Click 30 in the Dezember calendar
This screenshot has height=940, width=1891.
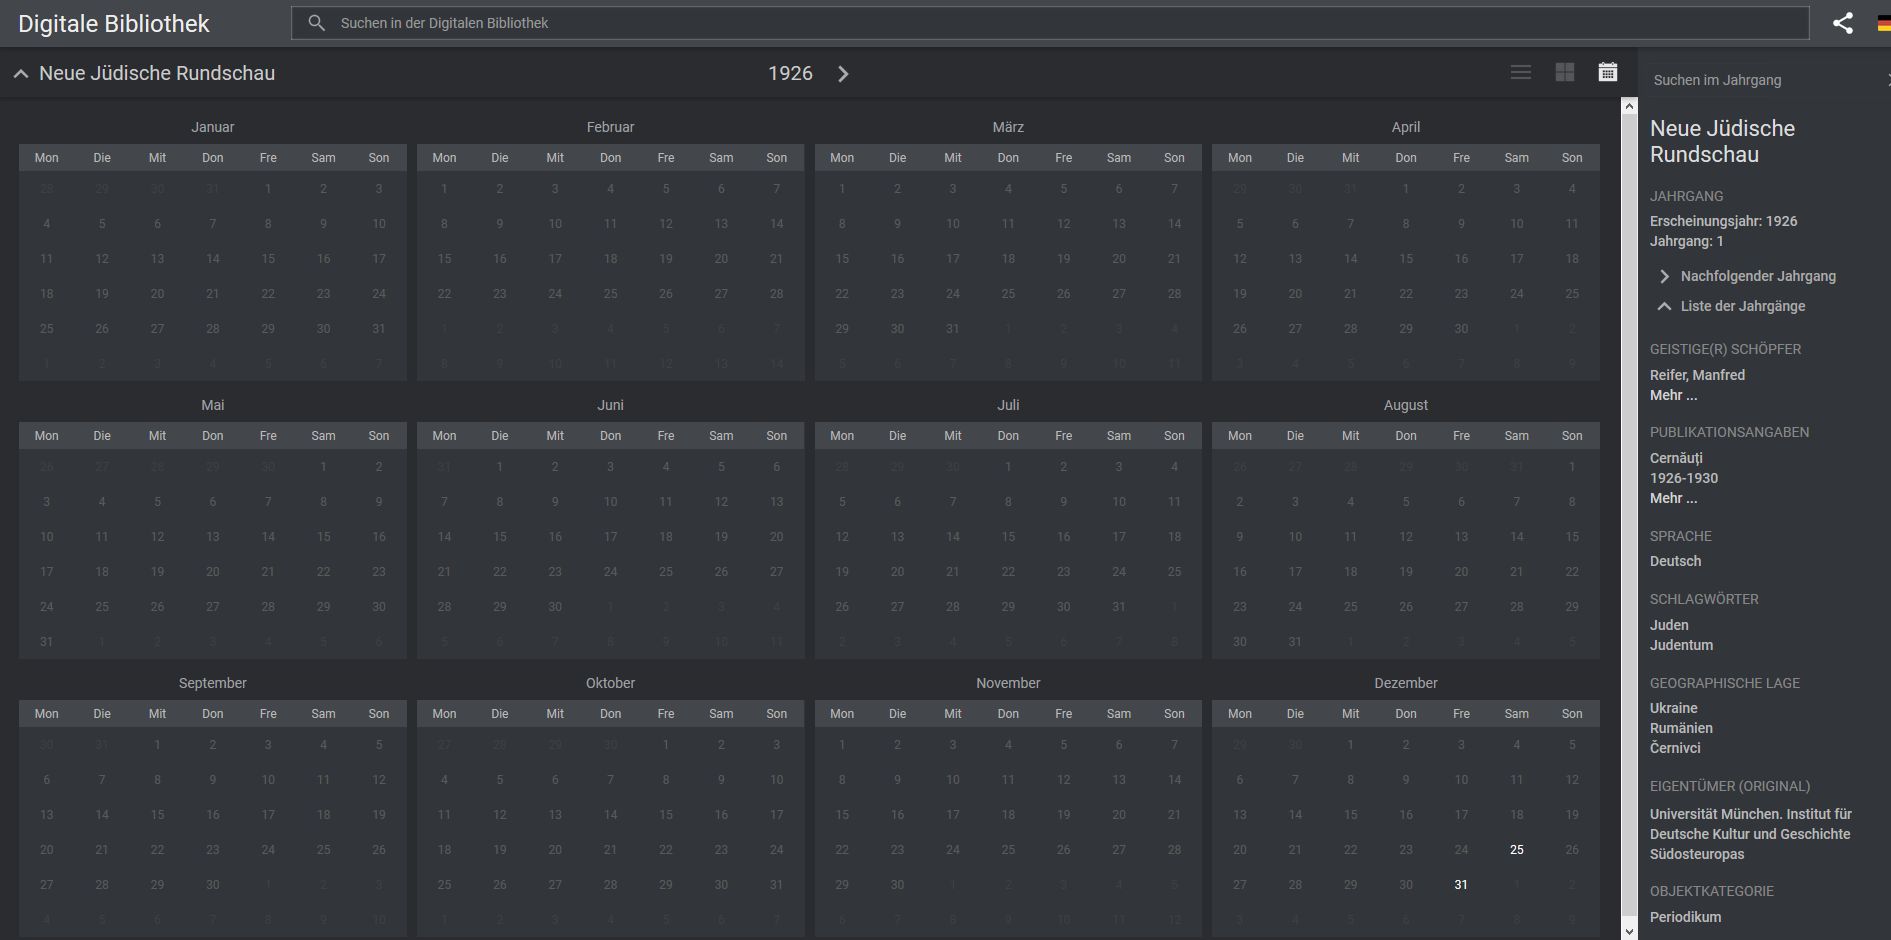pyautogui.click(x=1406, y=885)
